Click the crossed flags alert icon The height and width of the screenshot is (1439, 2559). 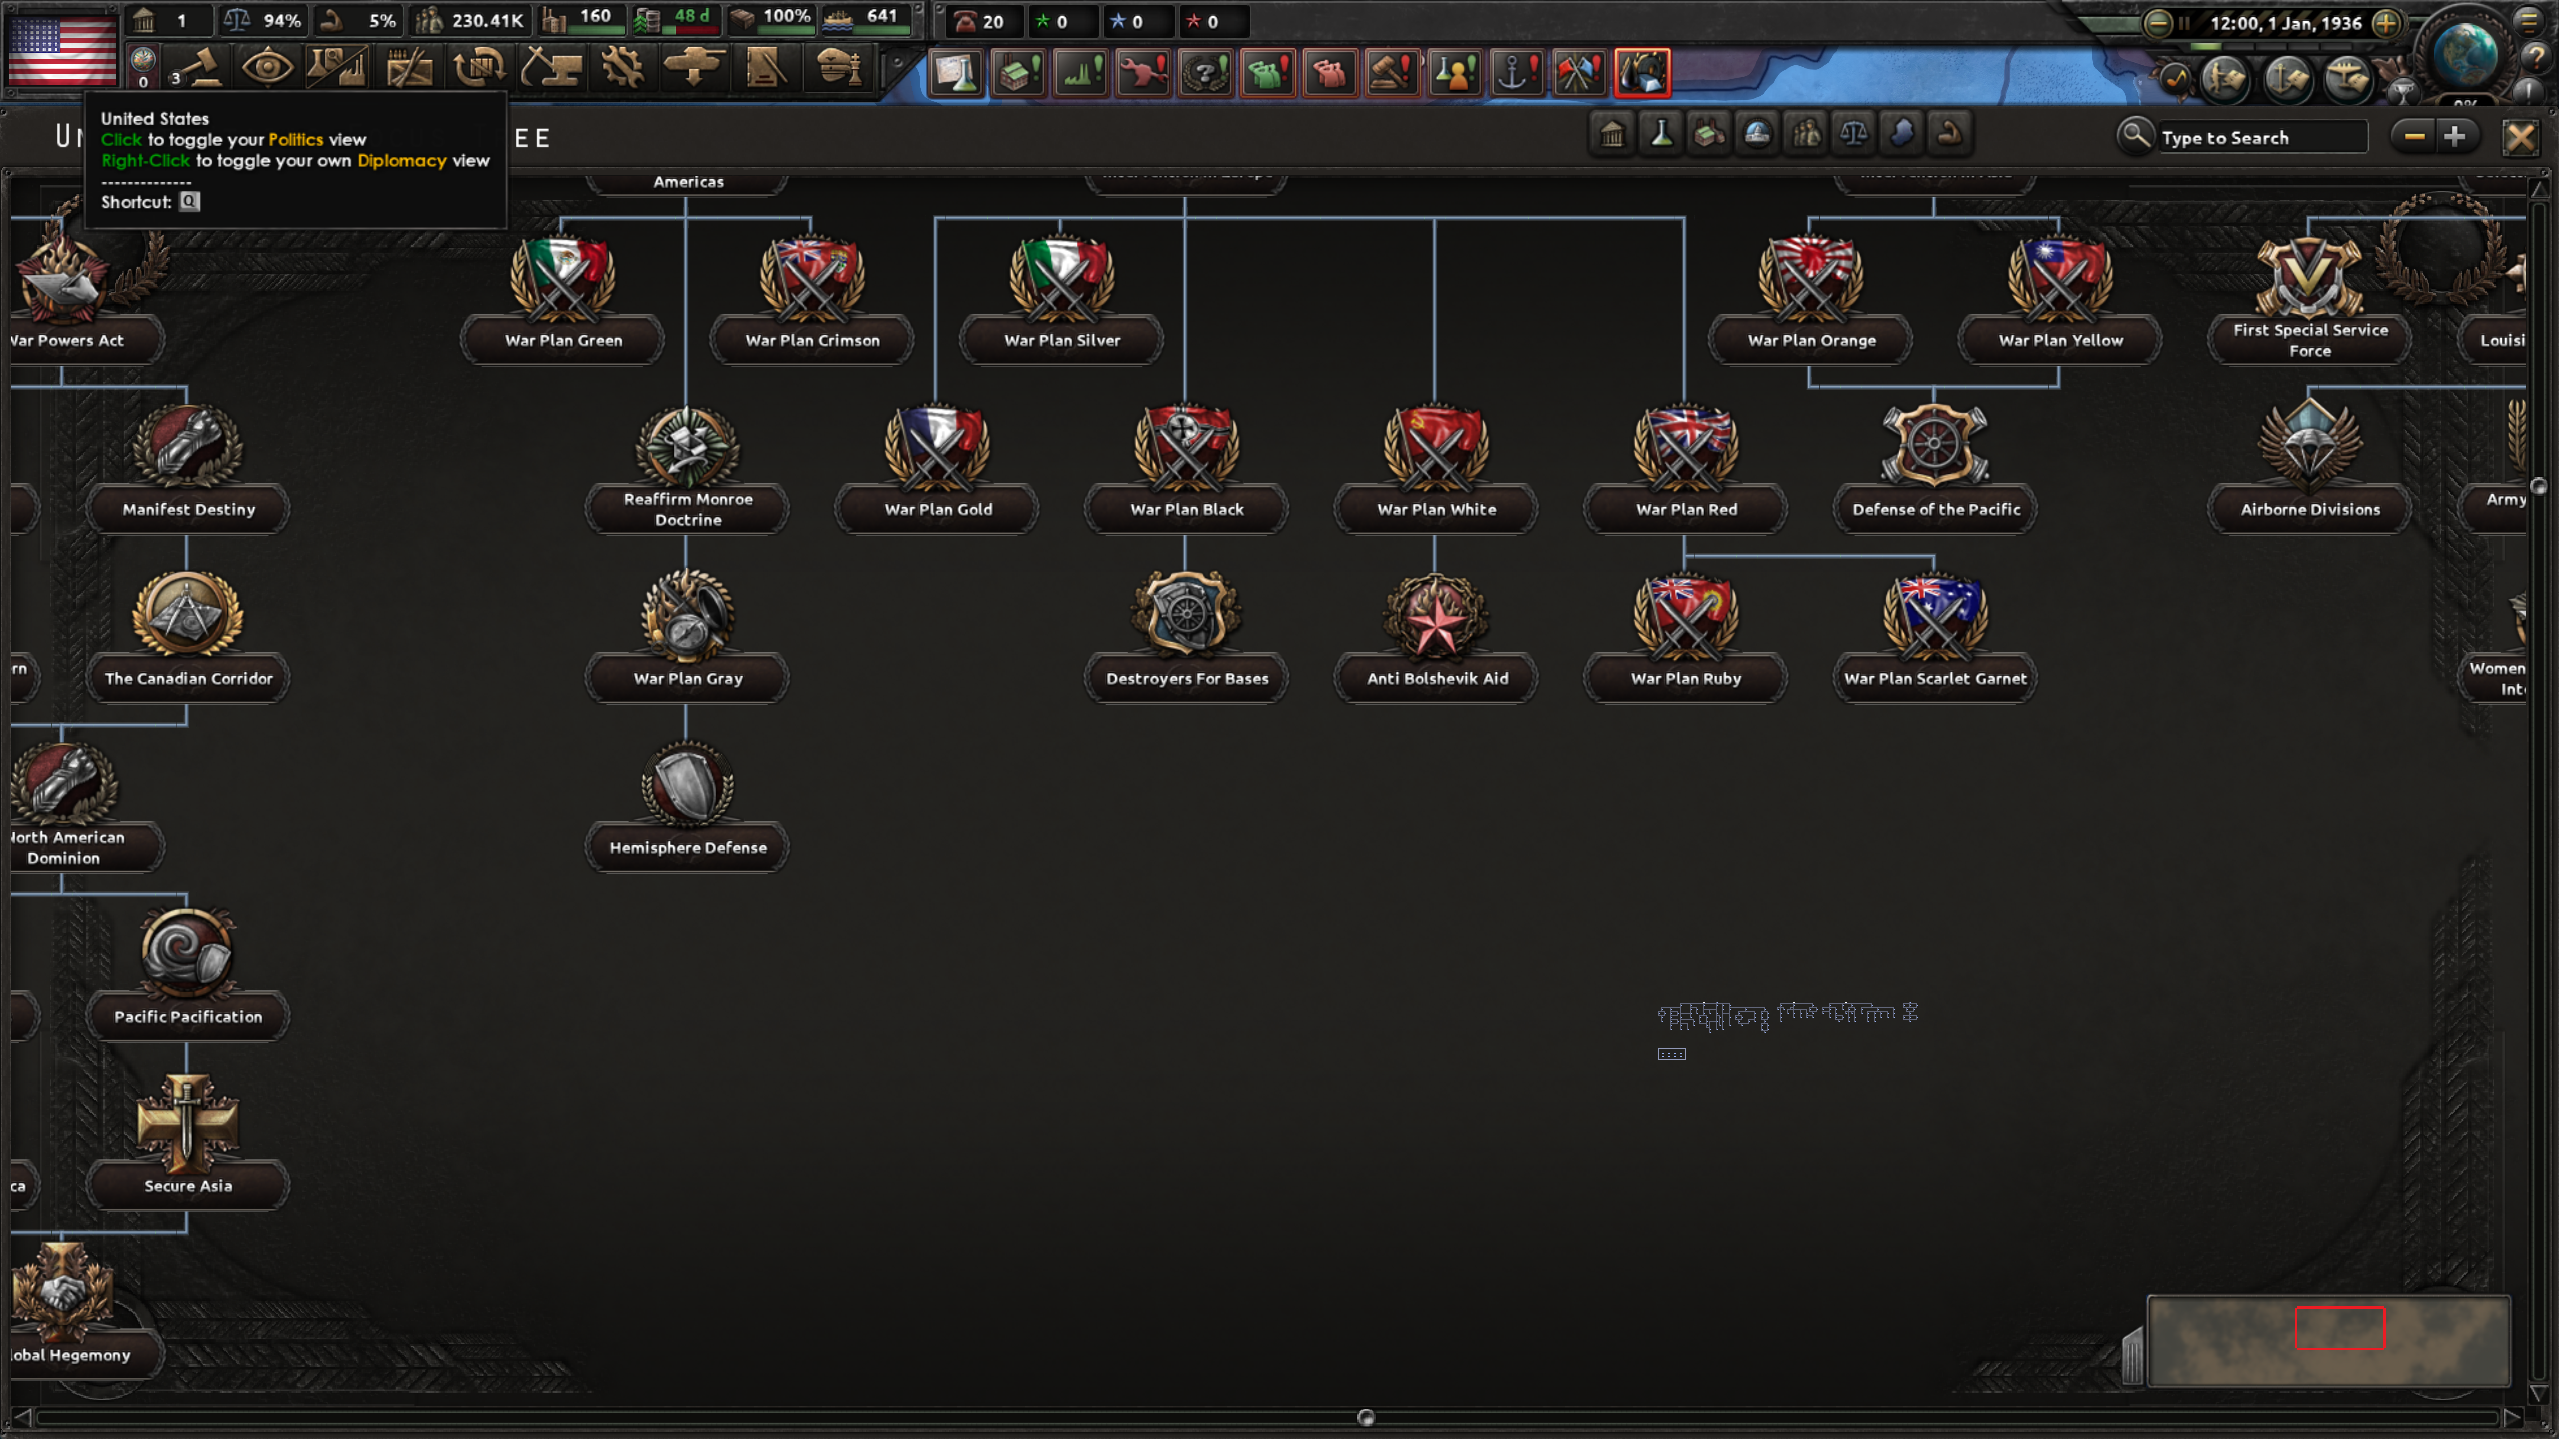(x=1579, y=73)
